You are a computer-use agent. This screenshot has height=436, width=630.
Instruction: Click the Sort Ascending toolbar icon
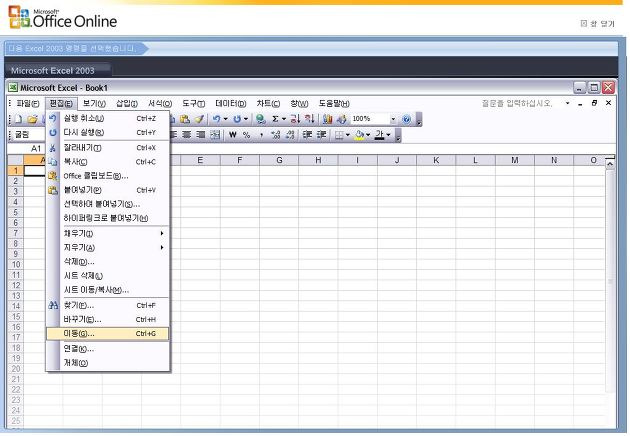click(295, 119)
